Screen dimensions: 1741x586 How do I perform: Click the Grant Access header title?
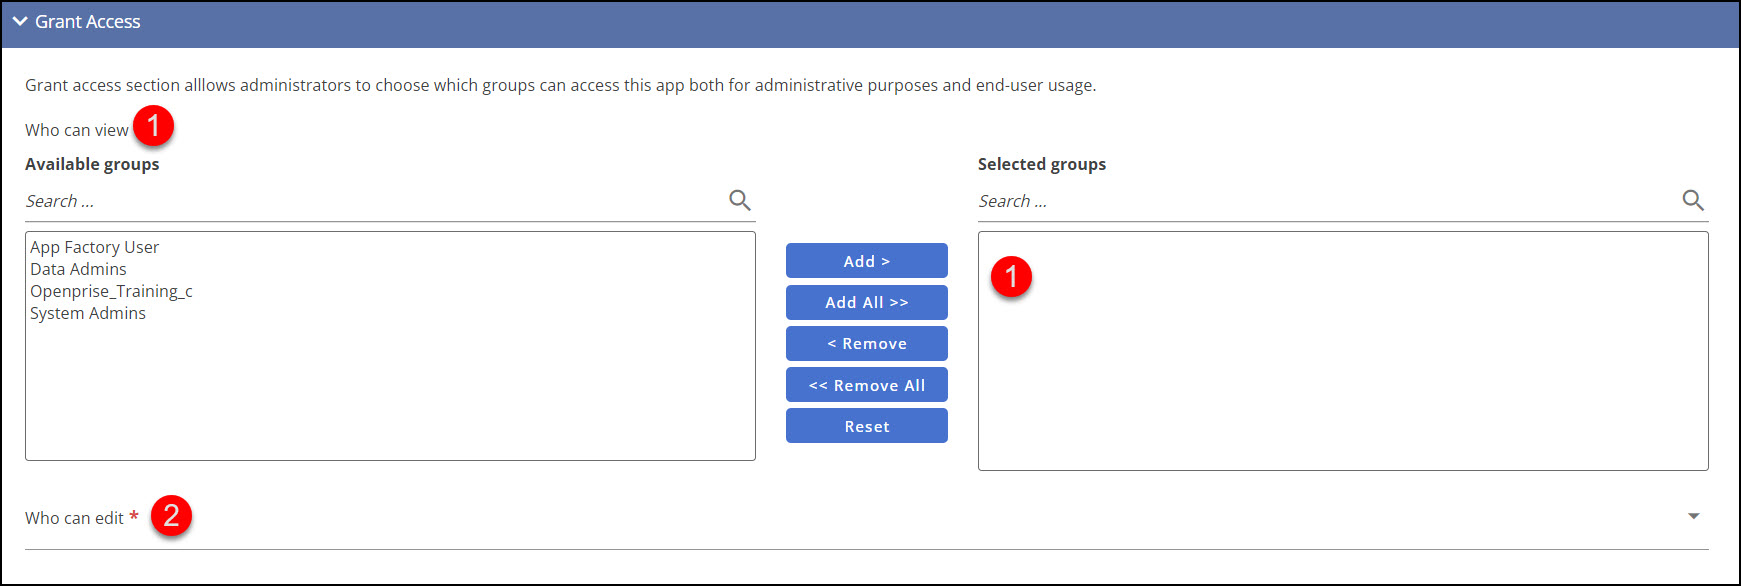point(88,21)
